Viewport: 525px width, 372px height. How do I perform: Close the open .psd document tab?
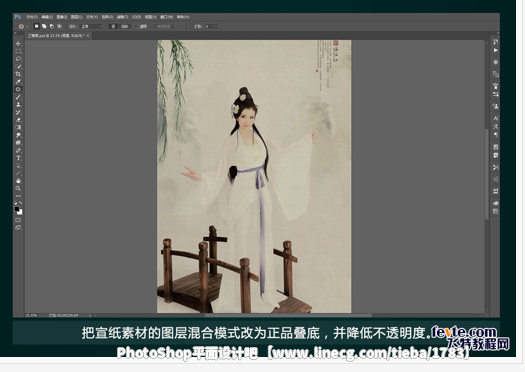coord(88,35)
